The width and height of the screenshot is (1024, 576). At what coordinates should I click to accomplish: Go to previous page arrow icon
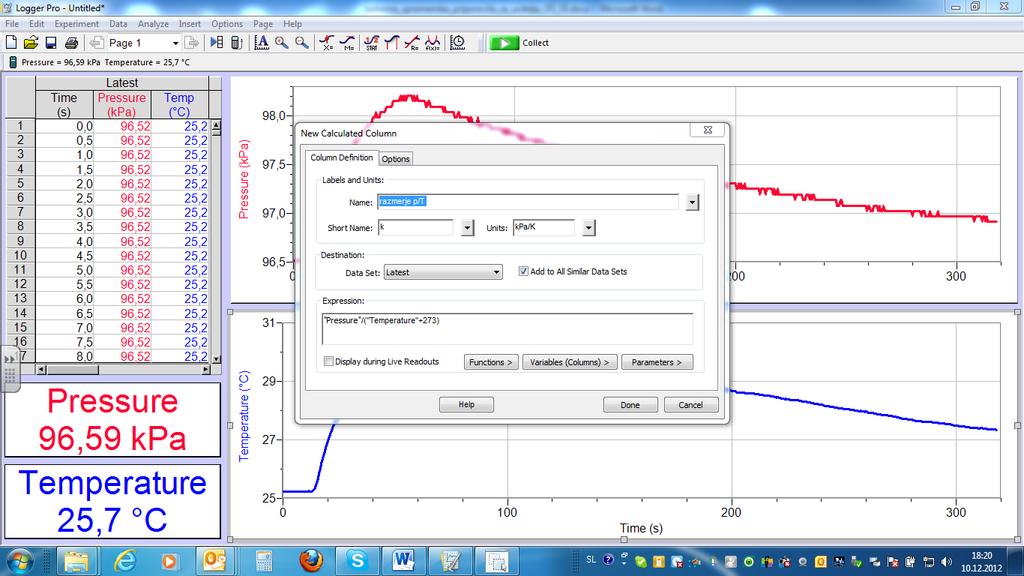pyautogui.click(x=97, y=42)
